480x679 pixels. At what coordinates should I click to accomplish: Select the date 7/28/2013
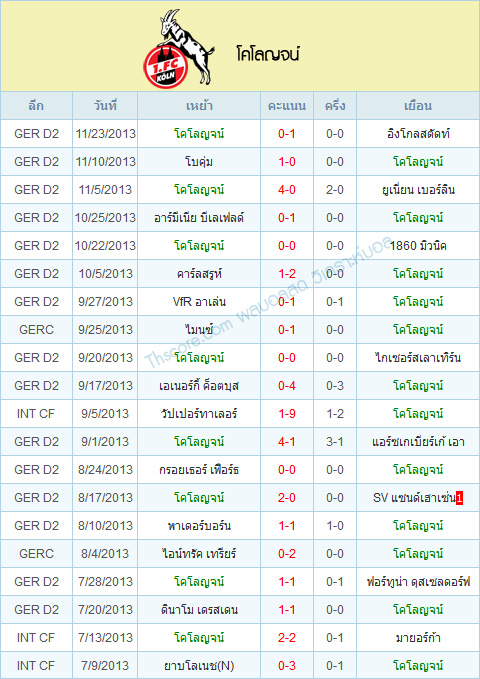[x=105, y=582]
